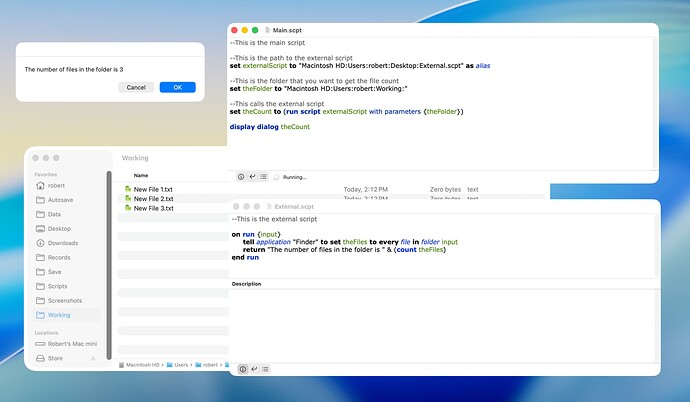The height and width of the screenshot is (402, 690).
Task: Close the Main.scpt window with red button
Action: [235, 30]
